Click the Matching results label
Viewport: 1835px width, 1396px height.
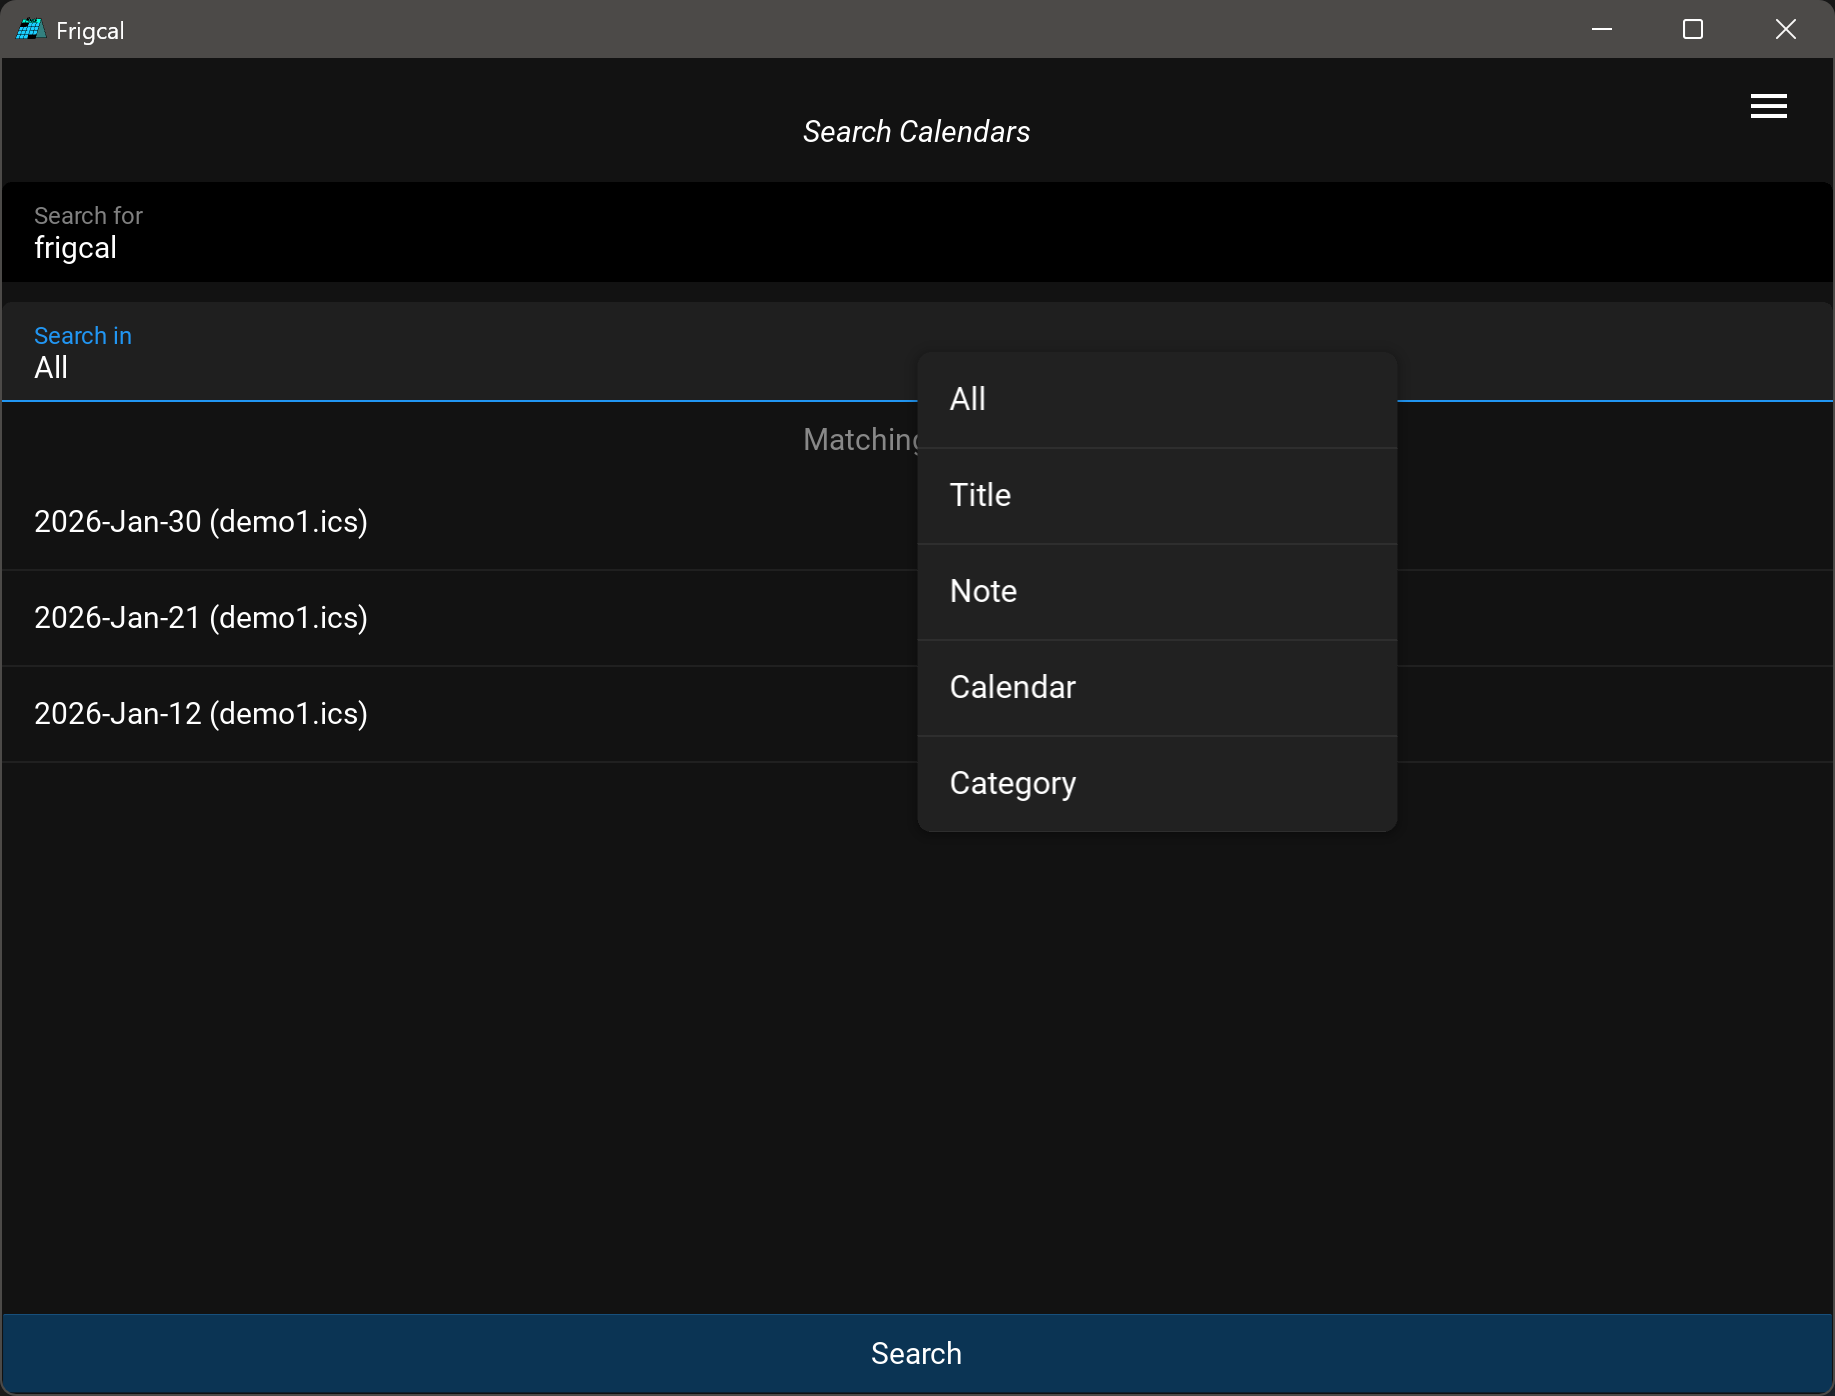click(860, 440)
